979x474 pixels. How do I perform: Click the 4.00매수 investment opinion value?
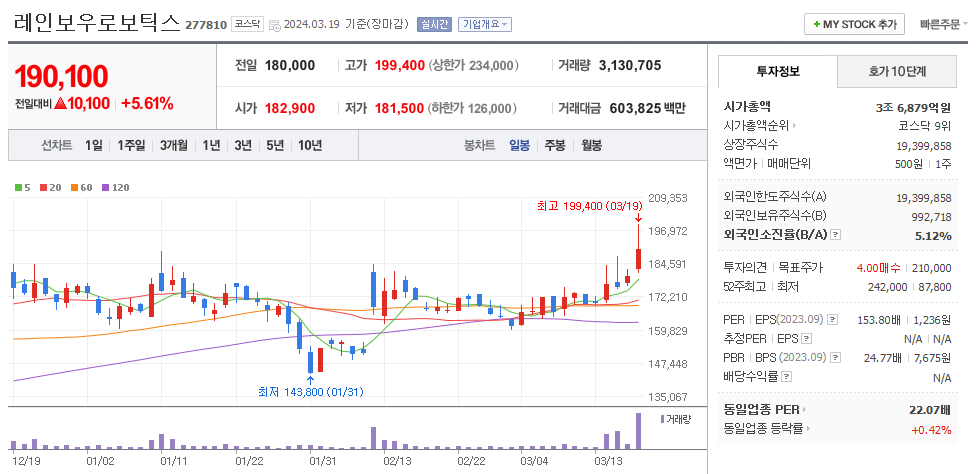click(x=878, y=268)
